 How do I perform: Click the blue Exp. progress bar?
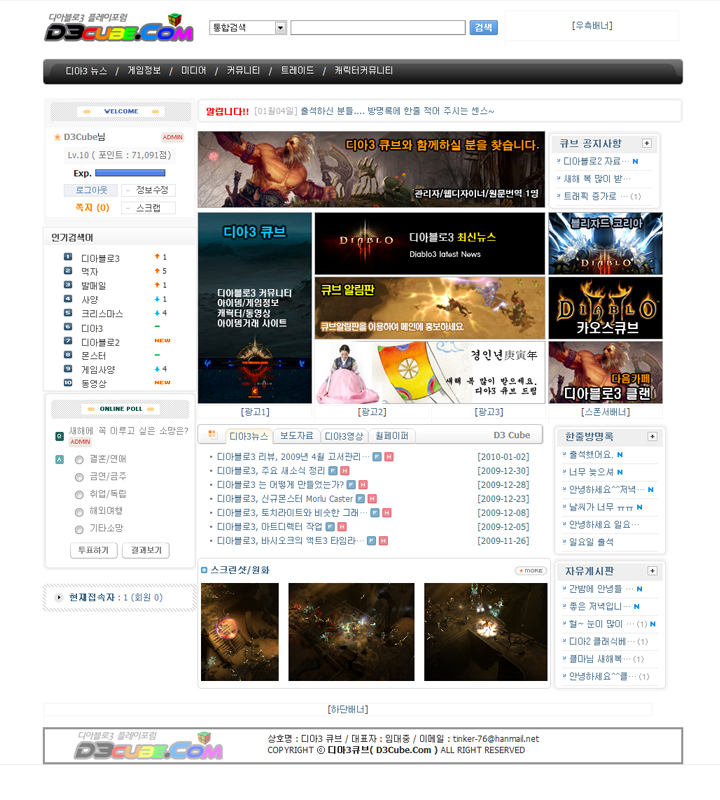point(130,173)
